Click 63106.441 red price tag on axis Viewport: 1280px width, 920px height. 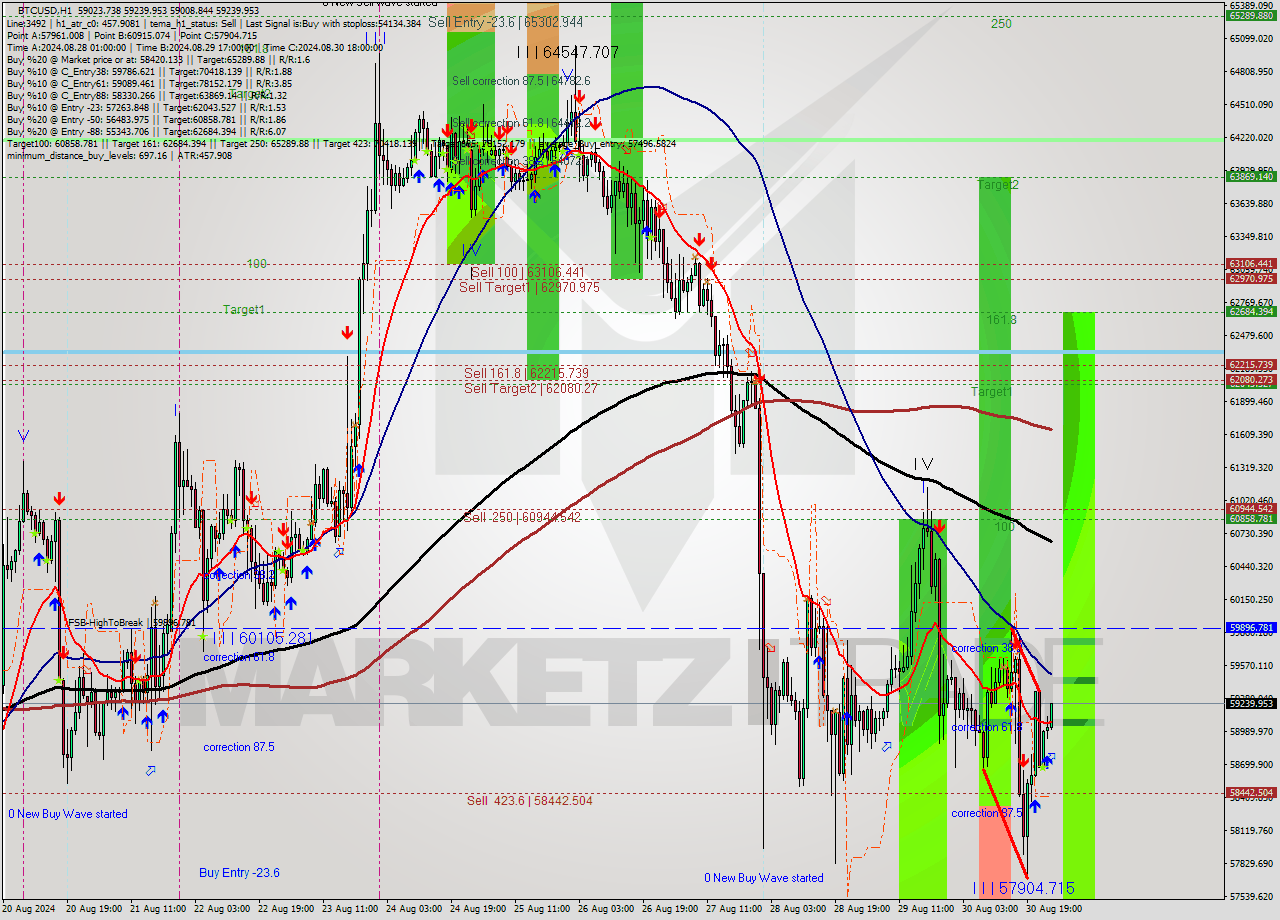[x=1251, y=264]
